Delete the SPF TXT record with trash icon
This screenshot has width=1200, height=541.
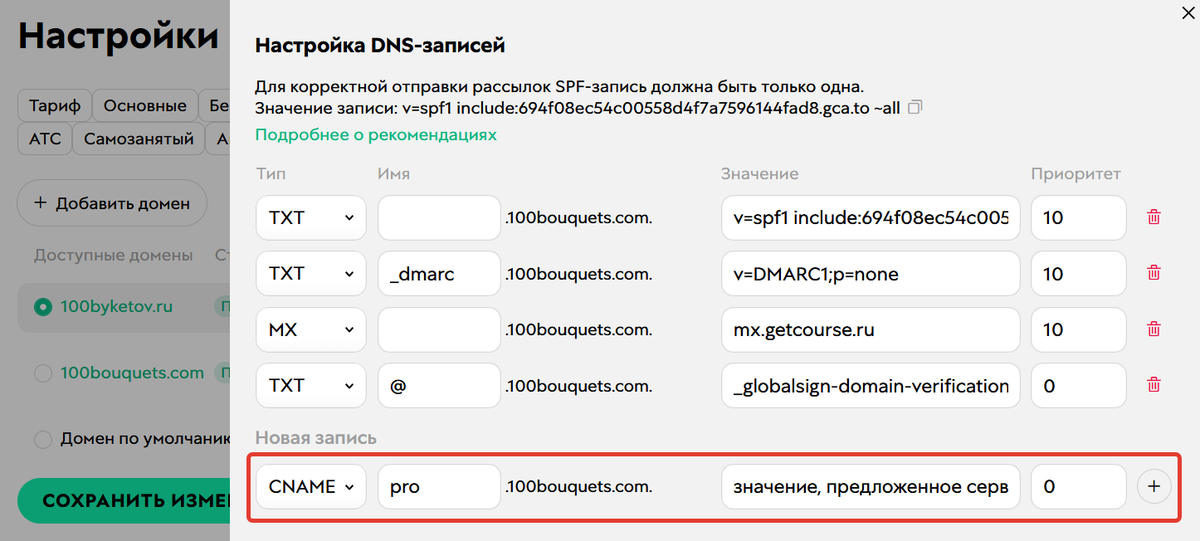pos(1153,217)
